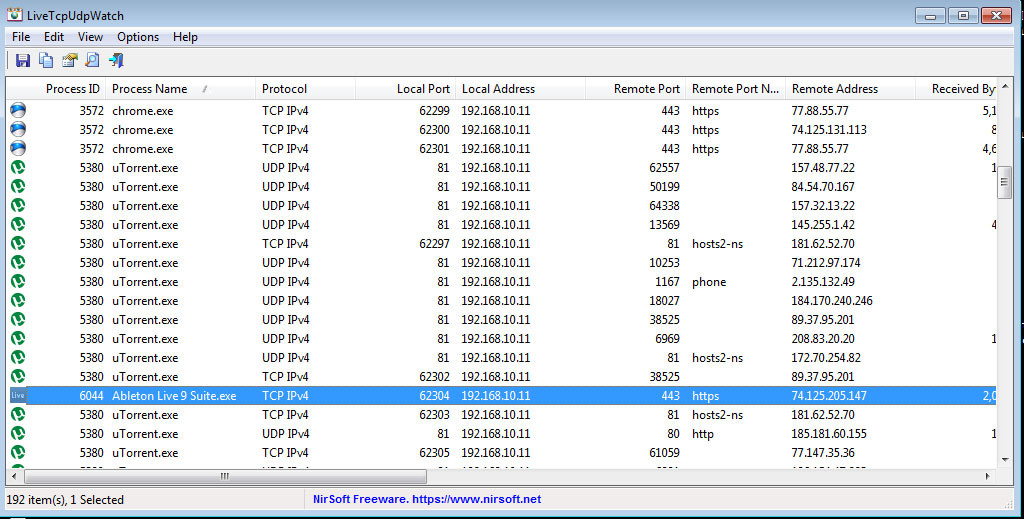This screenshot has width=1024, height=519.
Task: Click the '192 item(s), 1 Selected' status text
Action: 65,500
